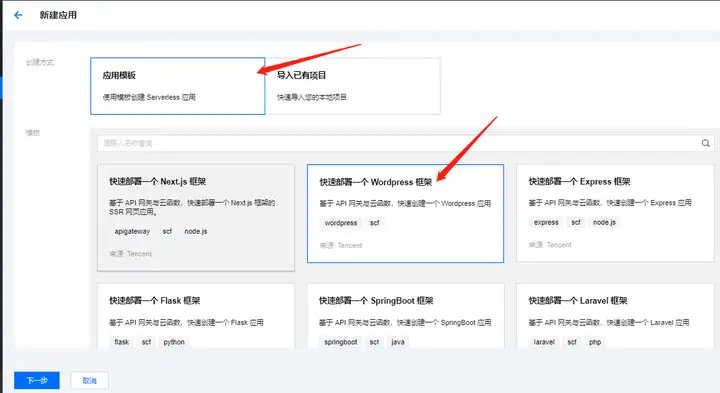Click the blue back arrow icon
This screenshot has width=720, height=393.
18,15
